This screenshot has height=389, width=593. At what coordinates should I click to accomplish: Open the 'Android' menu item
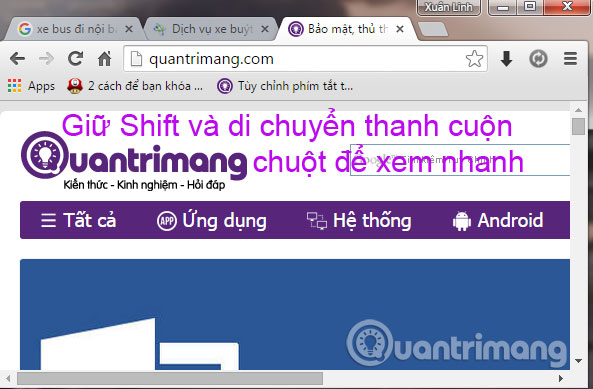tap(498, 220)
